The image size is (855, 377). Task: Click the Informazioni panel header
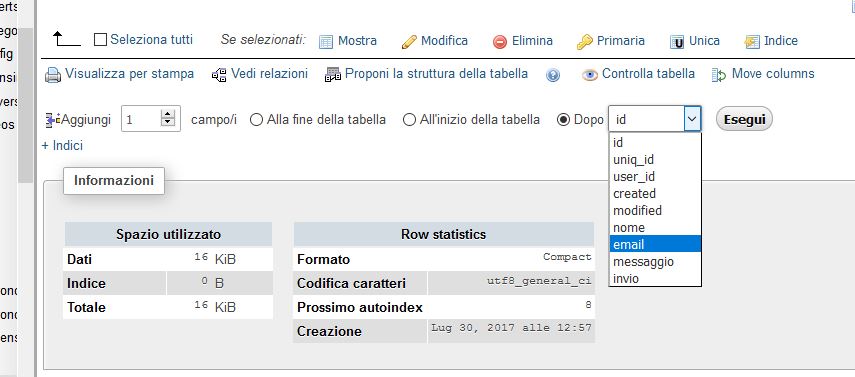(x=114, y=181)
